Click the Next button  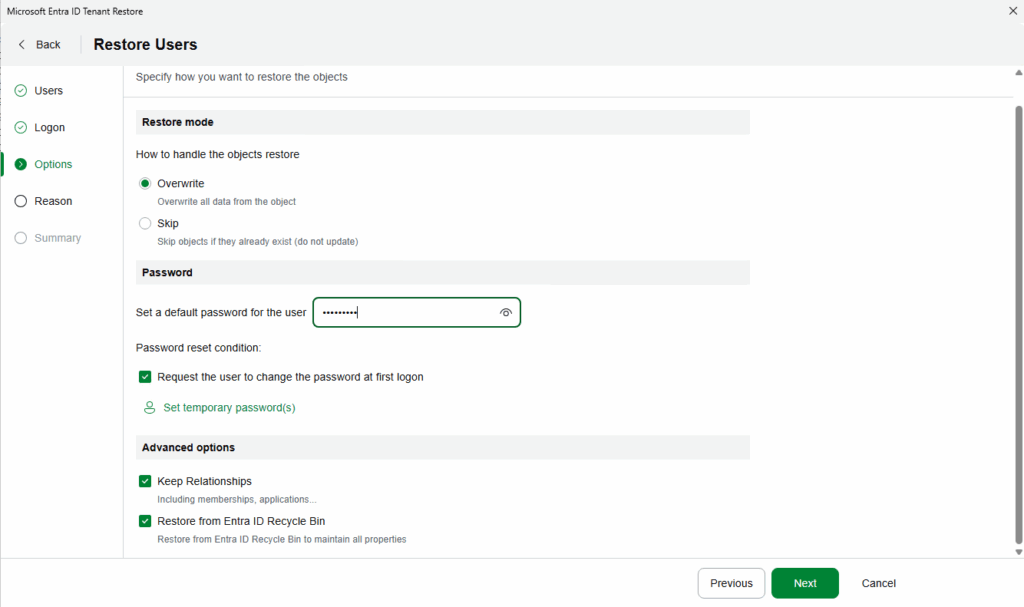805,583
